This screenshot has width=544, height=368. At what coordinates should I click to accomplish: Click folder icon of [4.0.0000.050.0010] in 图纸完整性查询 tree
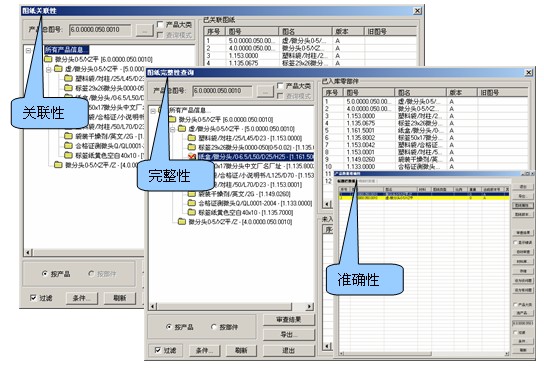pyautogui.click(x=182, y=222)
